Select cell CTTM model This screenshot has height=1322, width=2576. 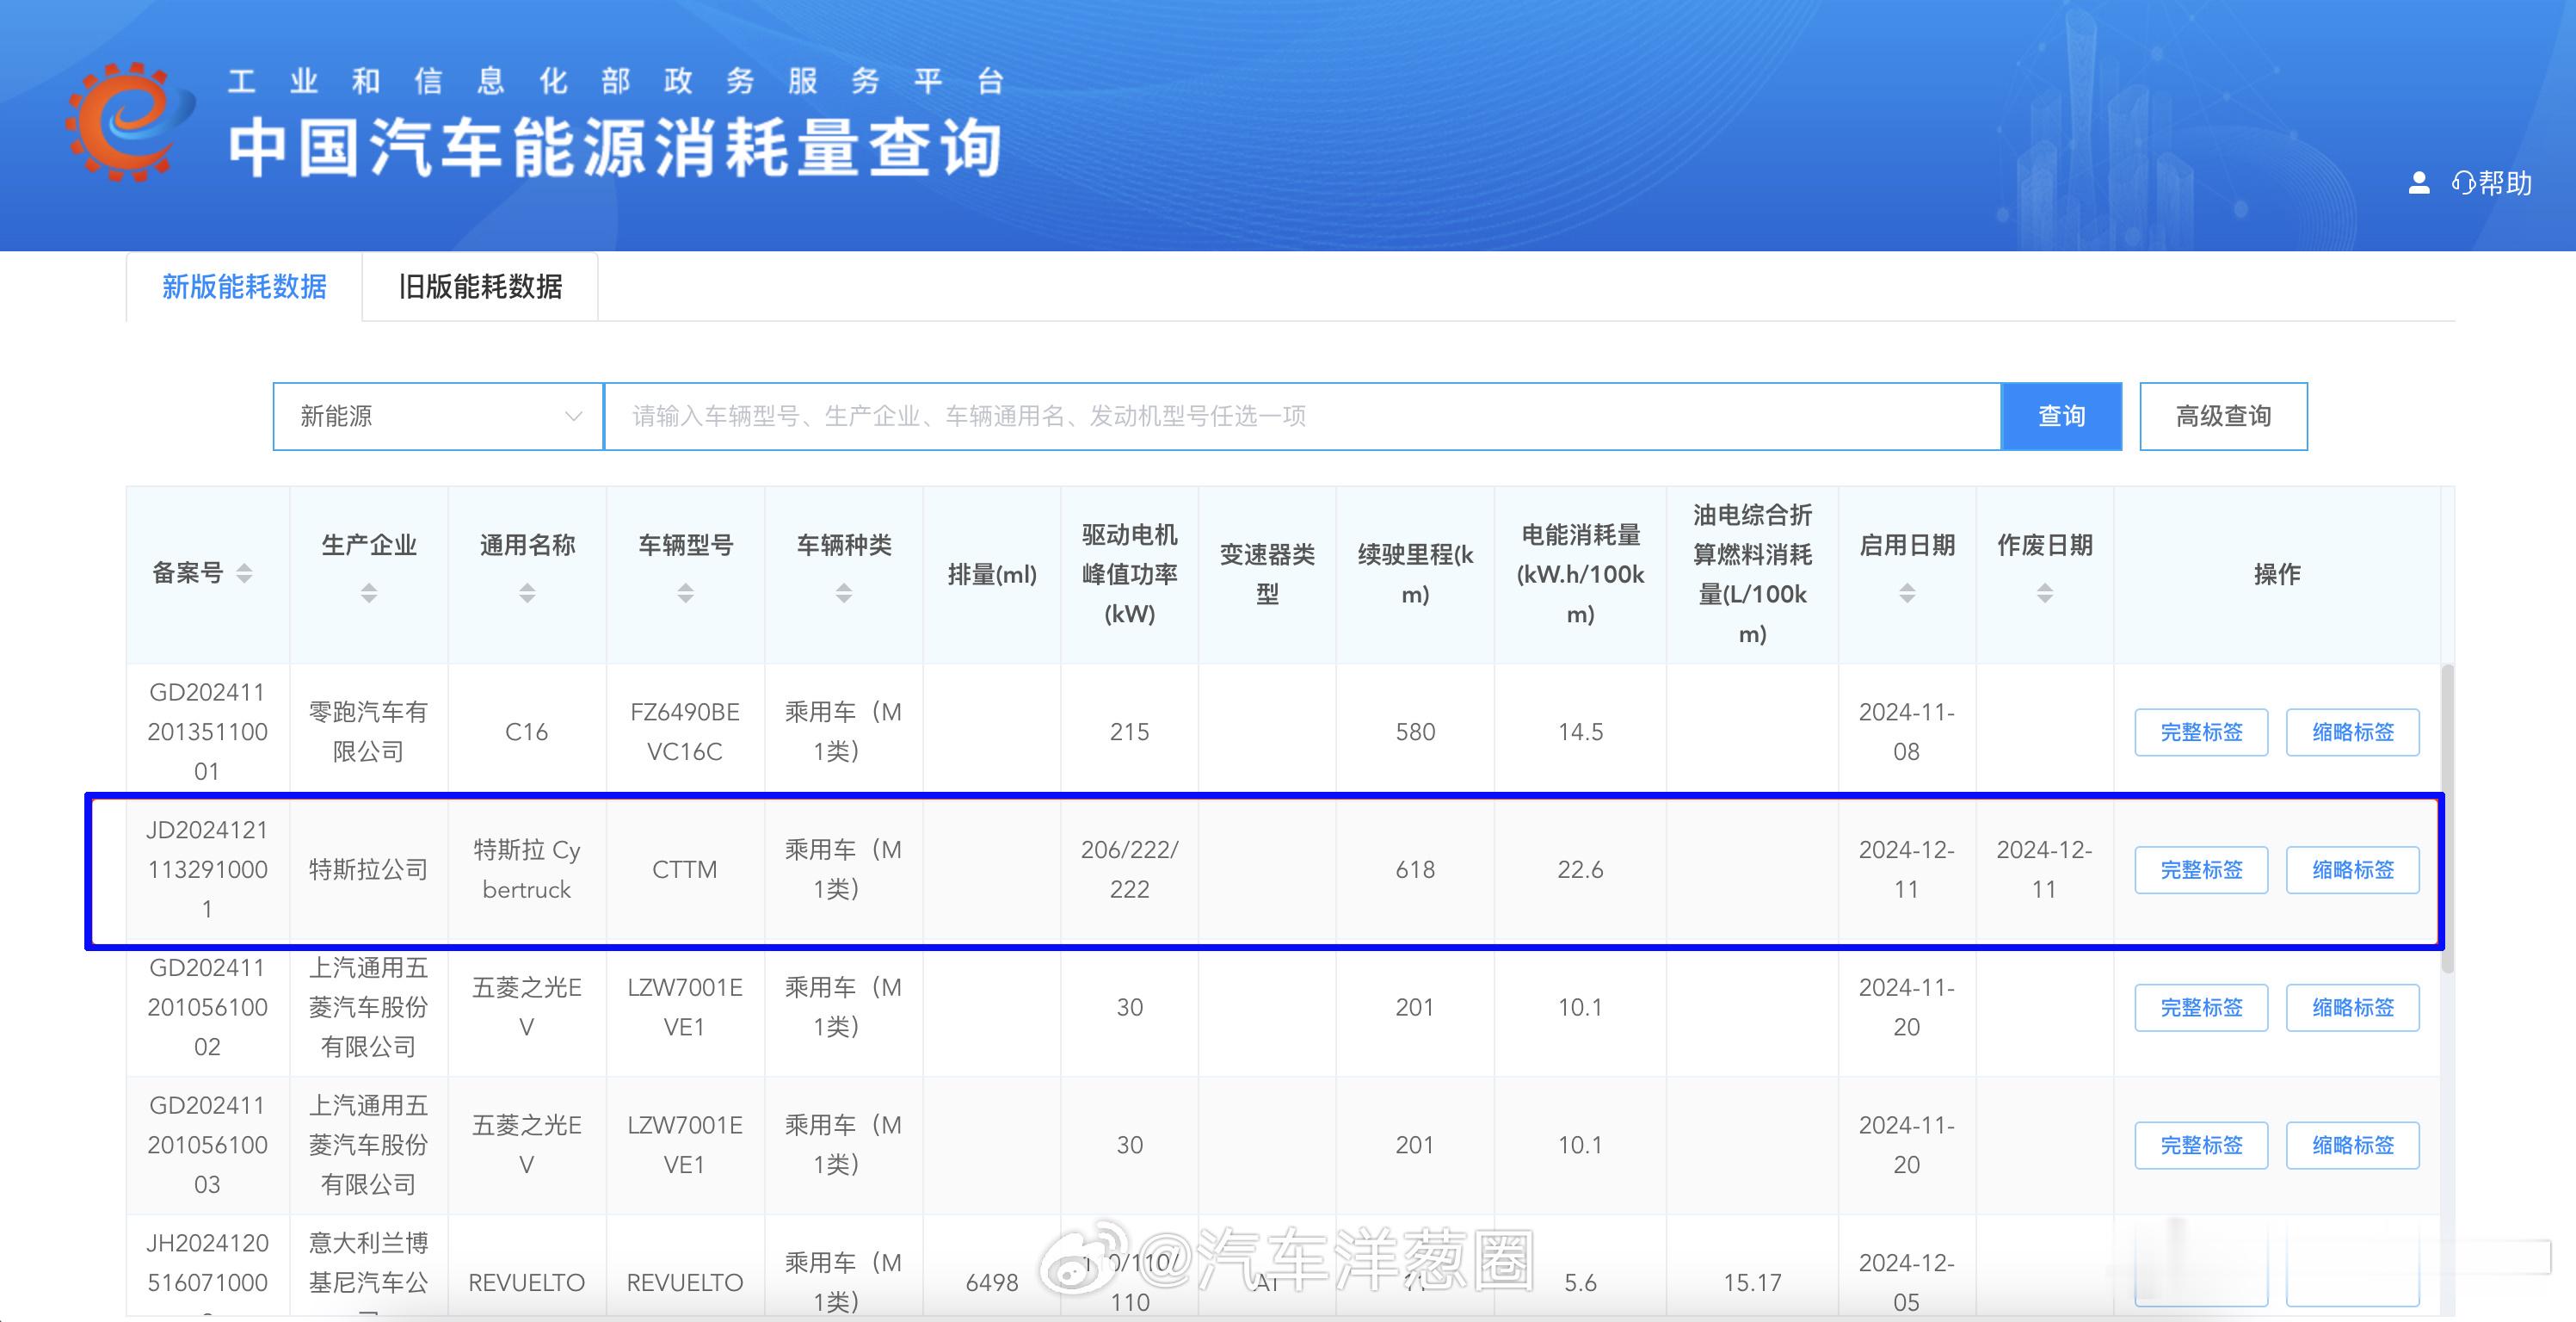[x=685, y=870]
